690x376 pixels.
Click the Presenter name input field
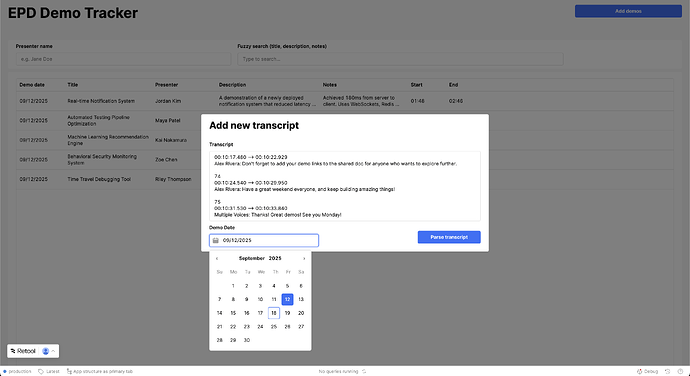click(123, 59)
